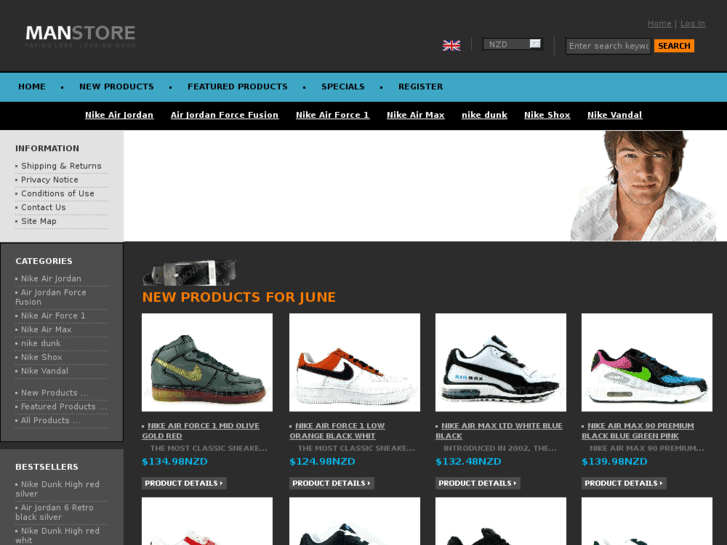
Task: Open Featured Products ... sidebar link
Action: (64, 407)
